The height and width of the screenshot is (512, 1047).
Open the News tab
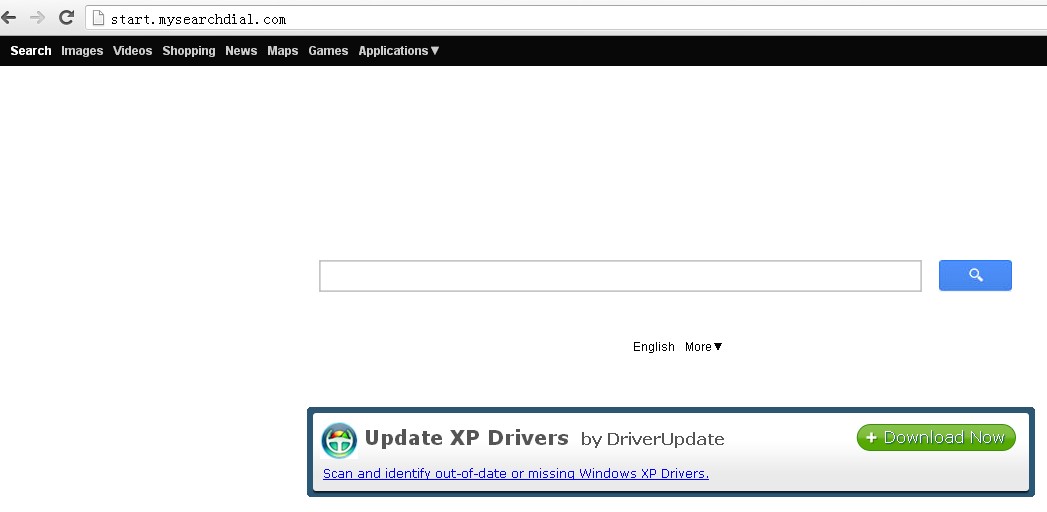tap(241, 51)
